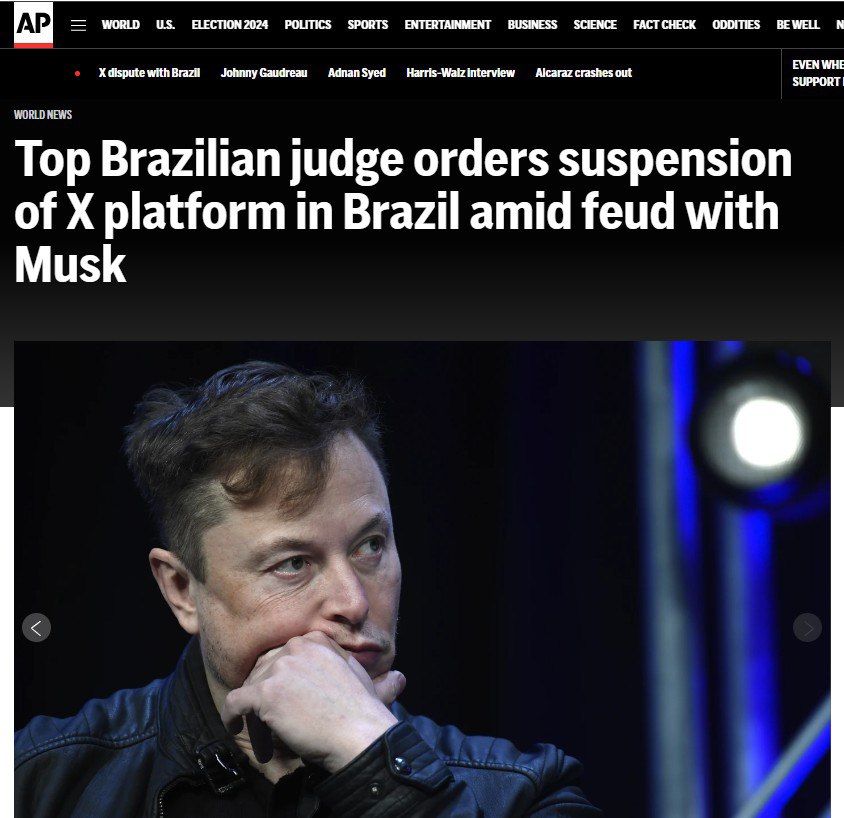Screen dimensions: 844x818
Task: Open the Elon Musk article photo
Action: coord(422,579)
